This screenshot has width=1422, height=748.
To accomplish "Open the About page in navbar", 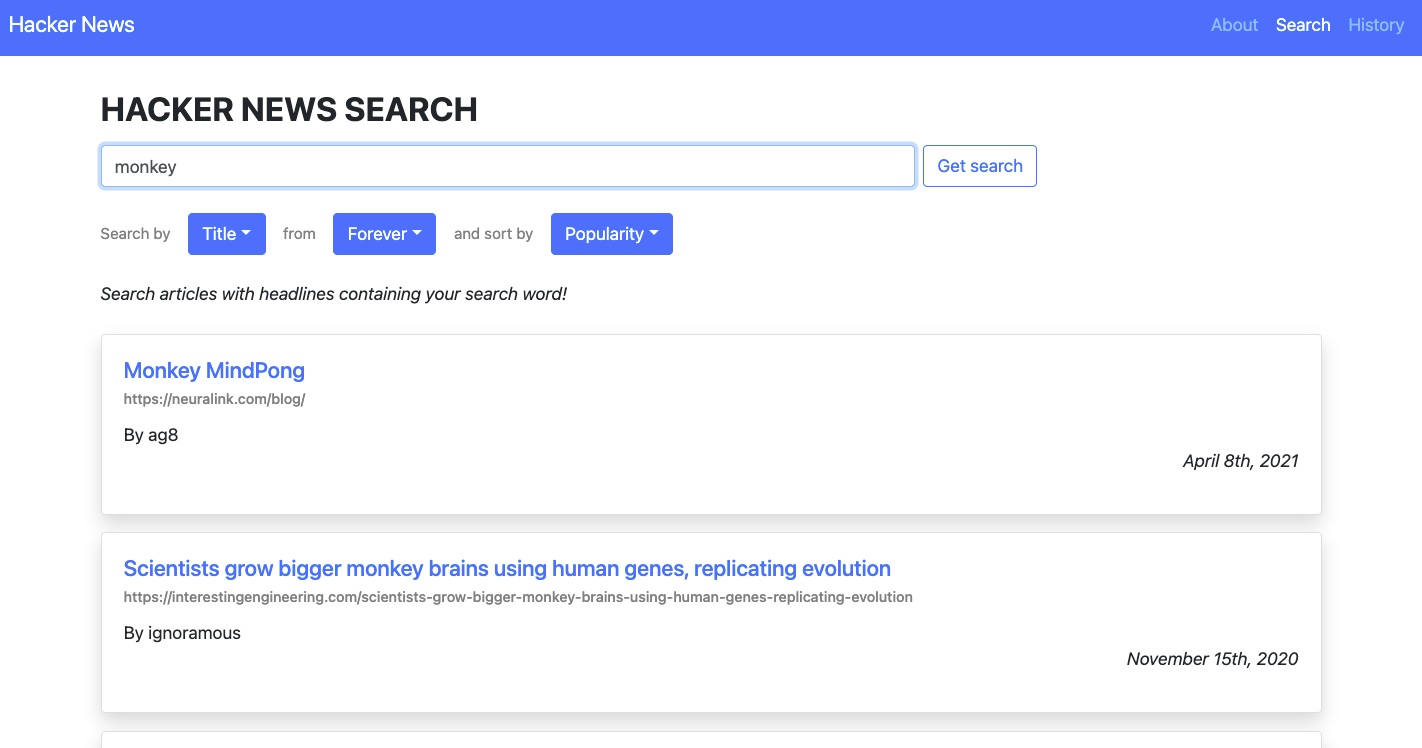I will click(x=1234, y=25).
